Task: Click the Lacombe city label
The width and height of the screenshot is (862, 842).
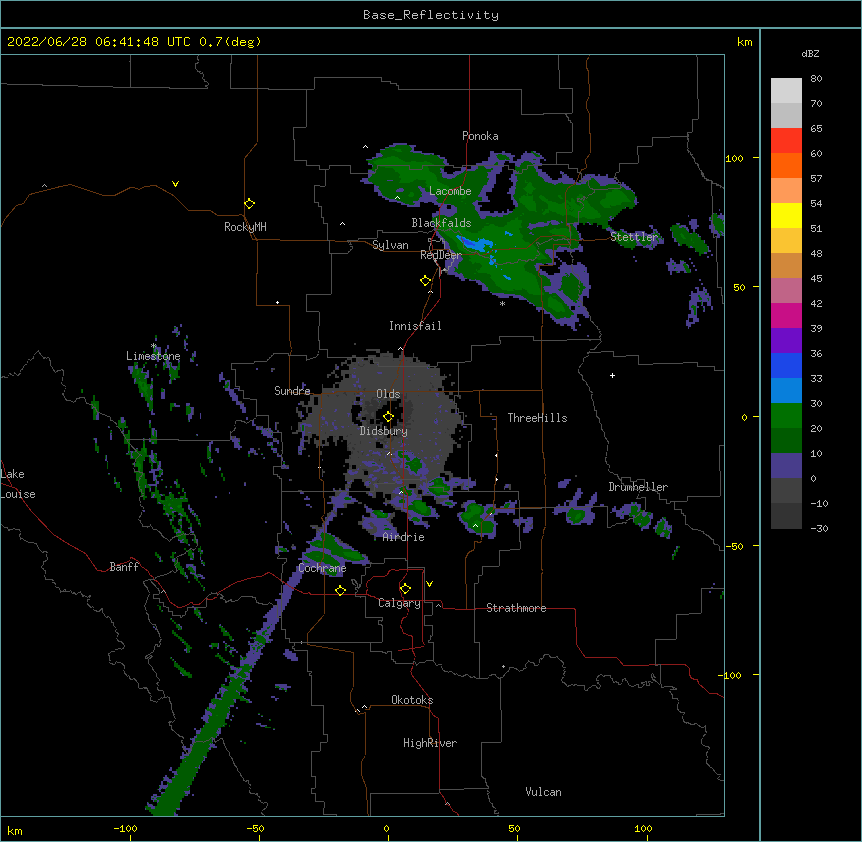Action: (450, 191)
